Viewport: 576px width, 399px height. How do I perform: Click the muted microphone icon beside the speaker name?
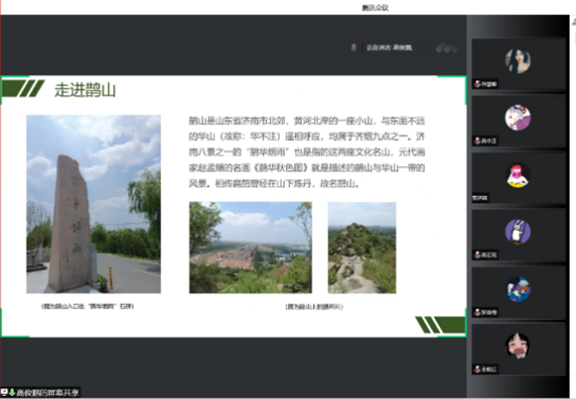[x=353, y=48]
